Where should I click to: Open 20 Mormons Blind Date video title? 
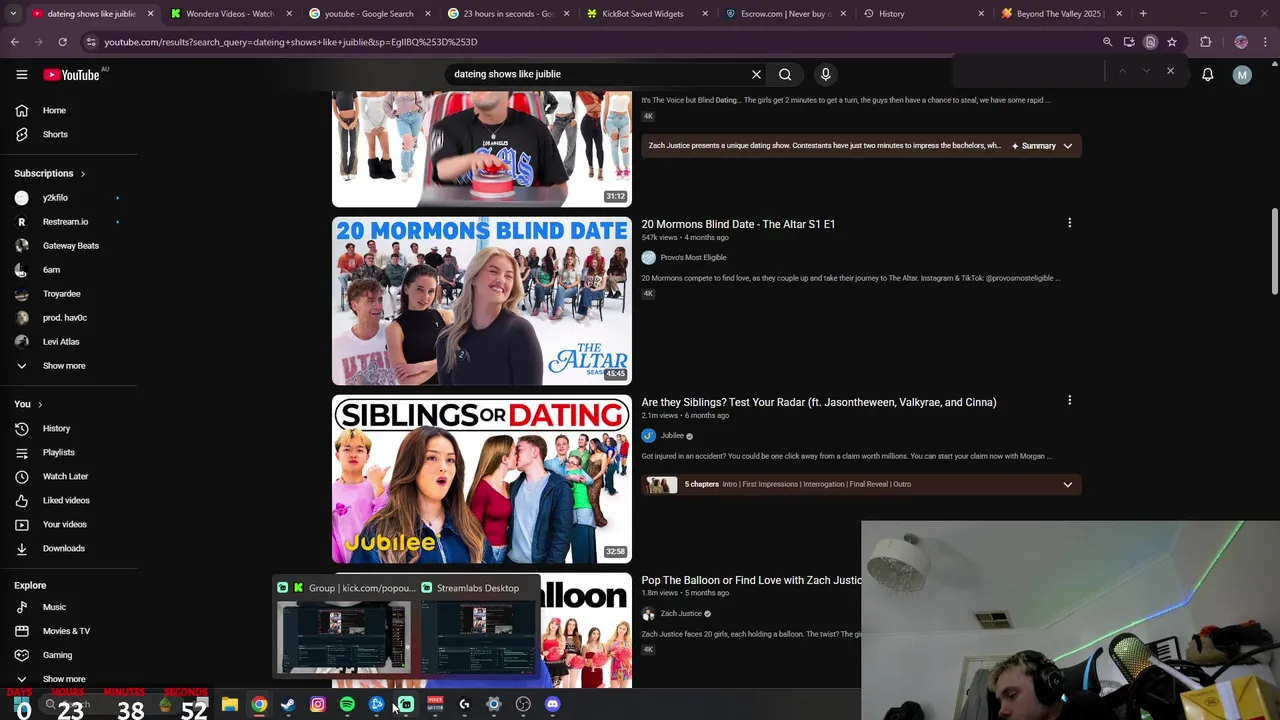[738, 224]
